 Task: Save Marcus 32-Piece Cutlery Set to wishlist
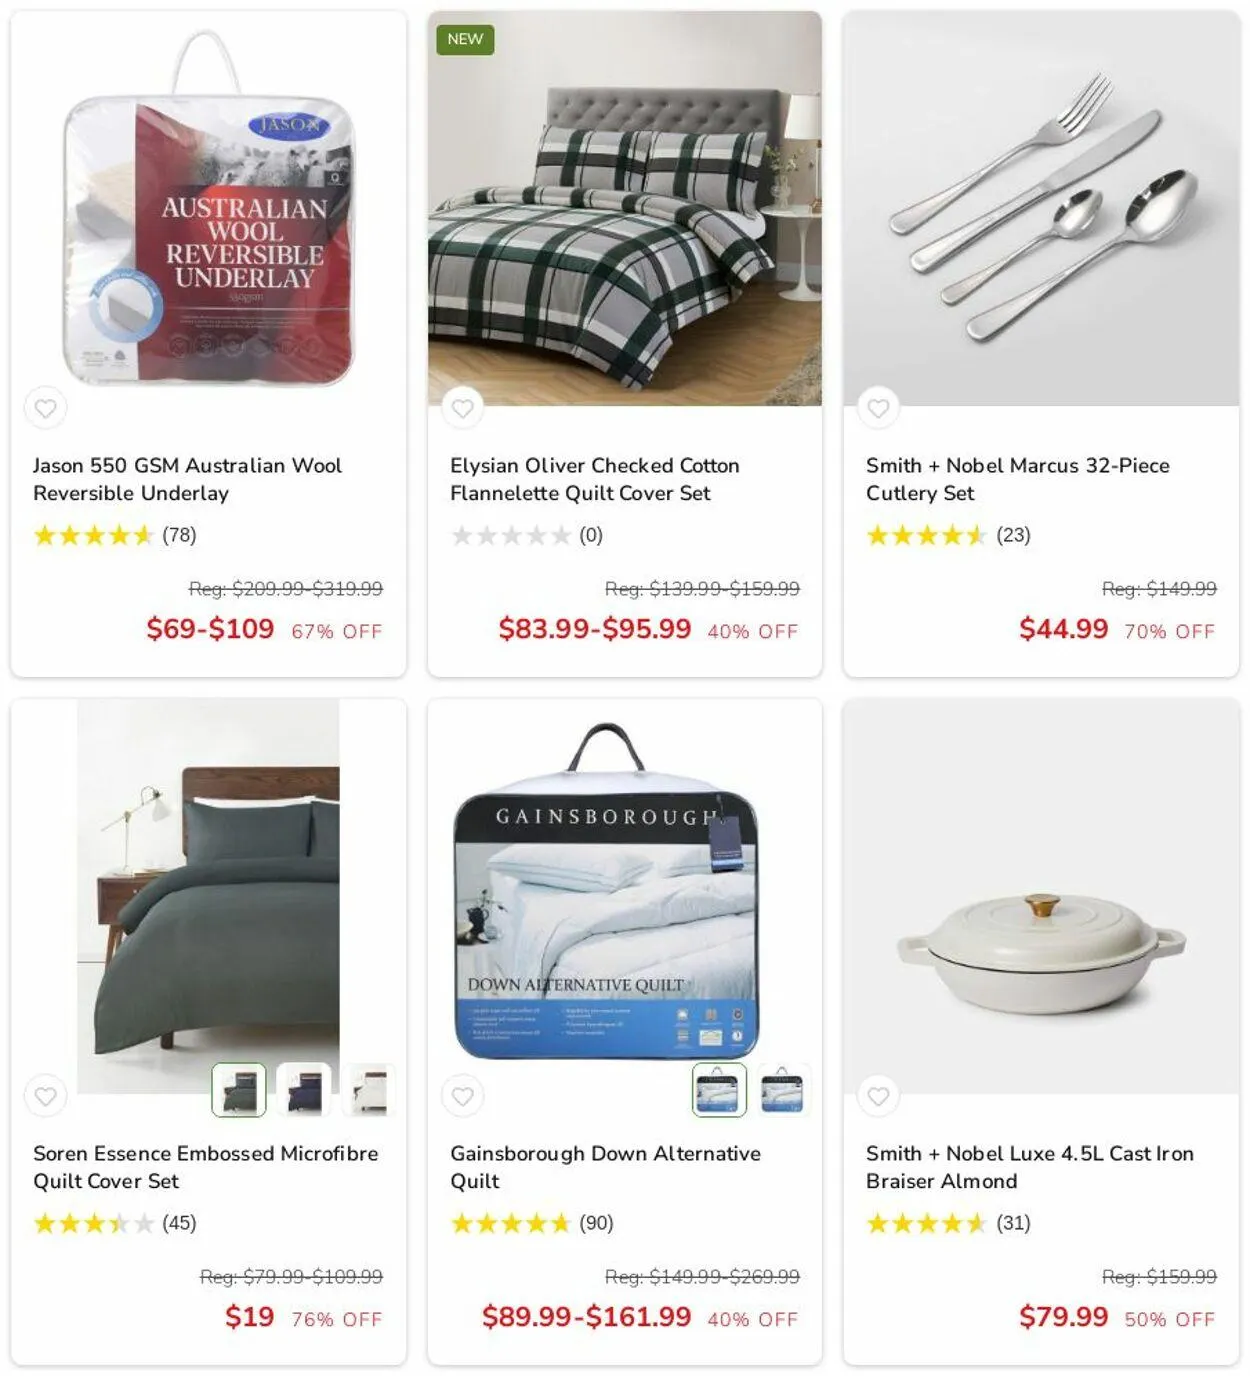click(878, 408)
